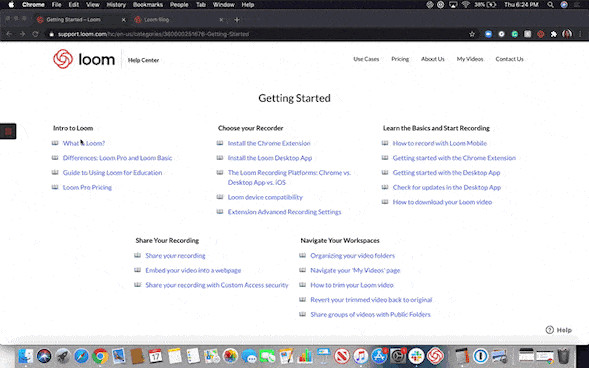Open the What is Loom? article
589x368 pixels.
pyautogui.click(x=84, y=143)
